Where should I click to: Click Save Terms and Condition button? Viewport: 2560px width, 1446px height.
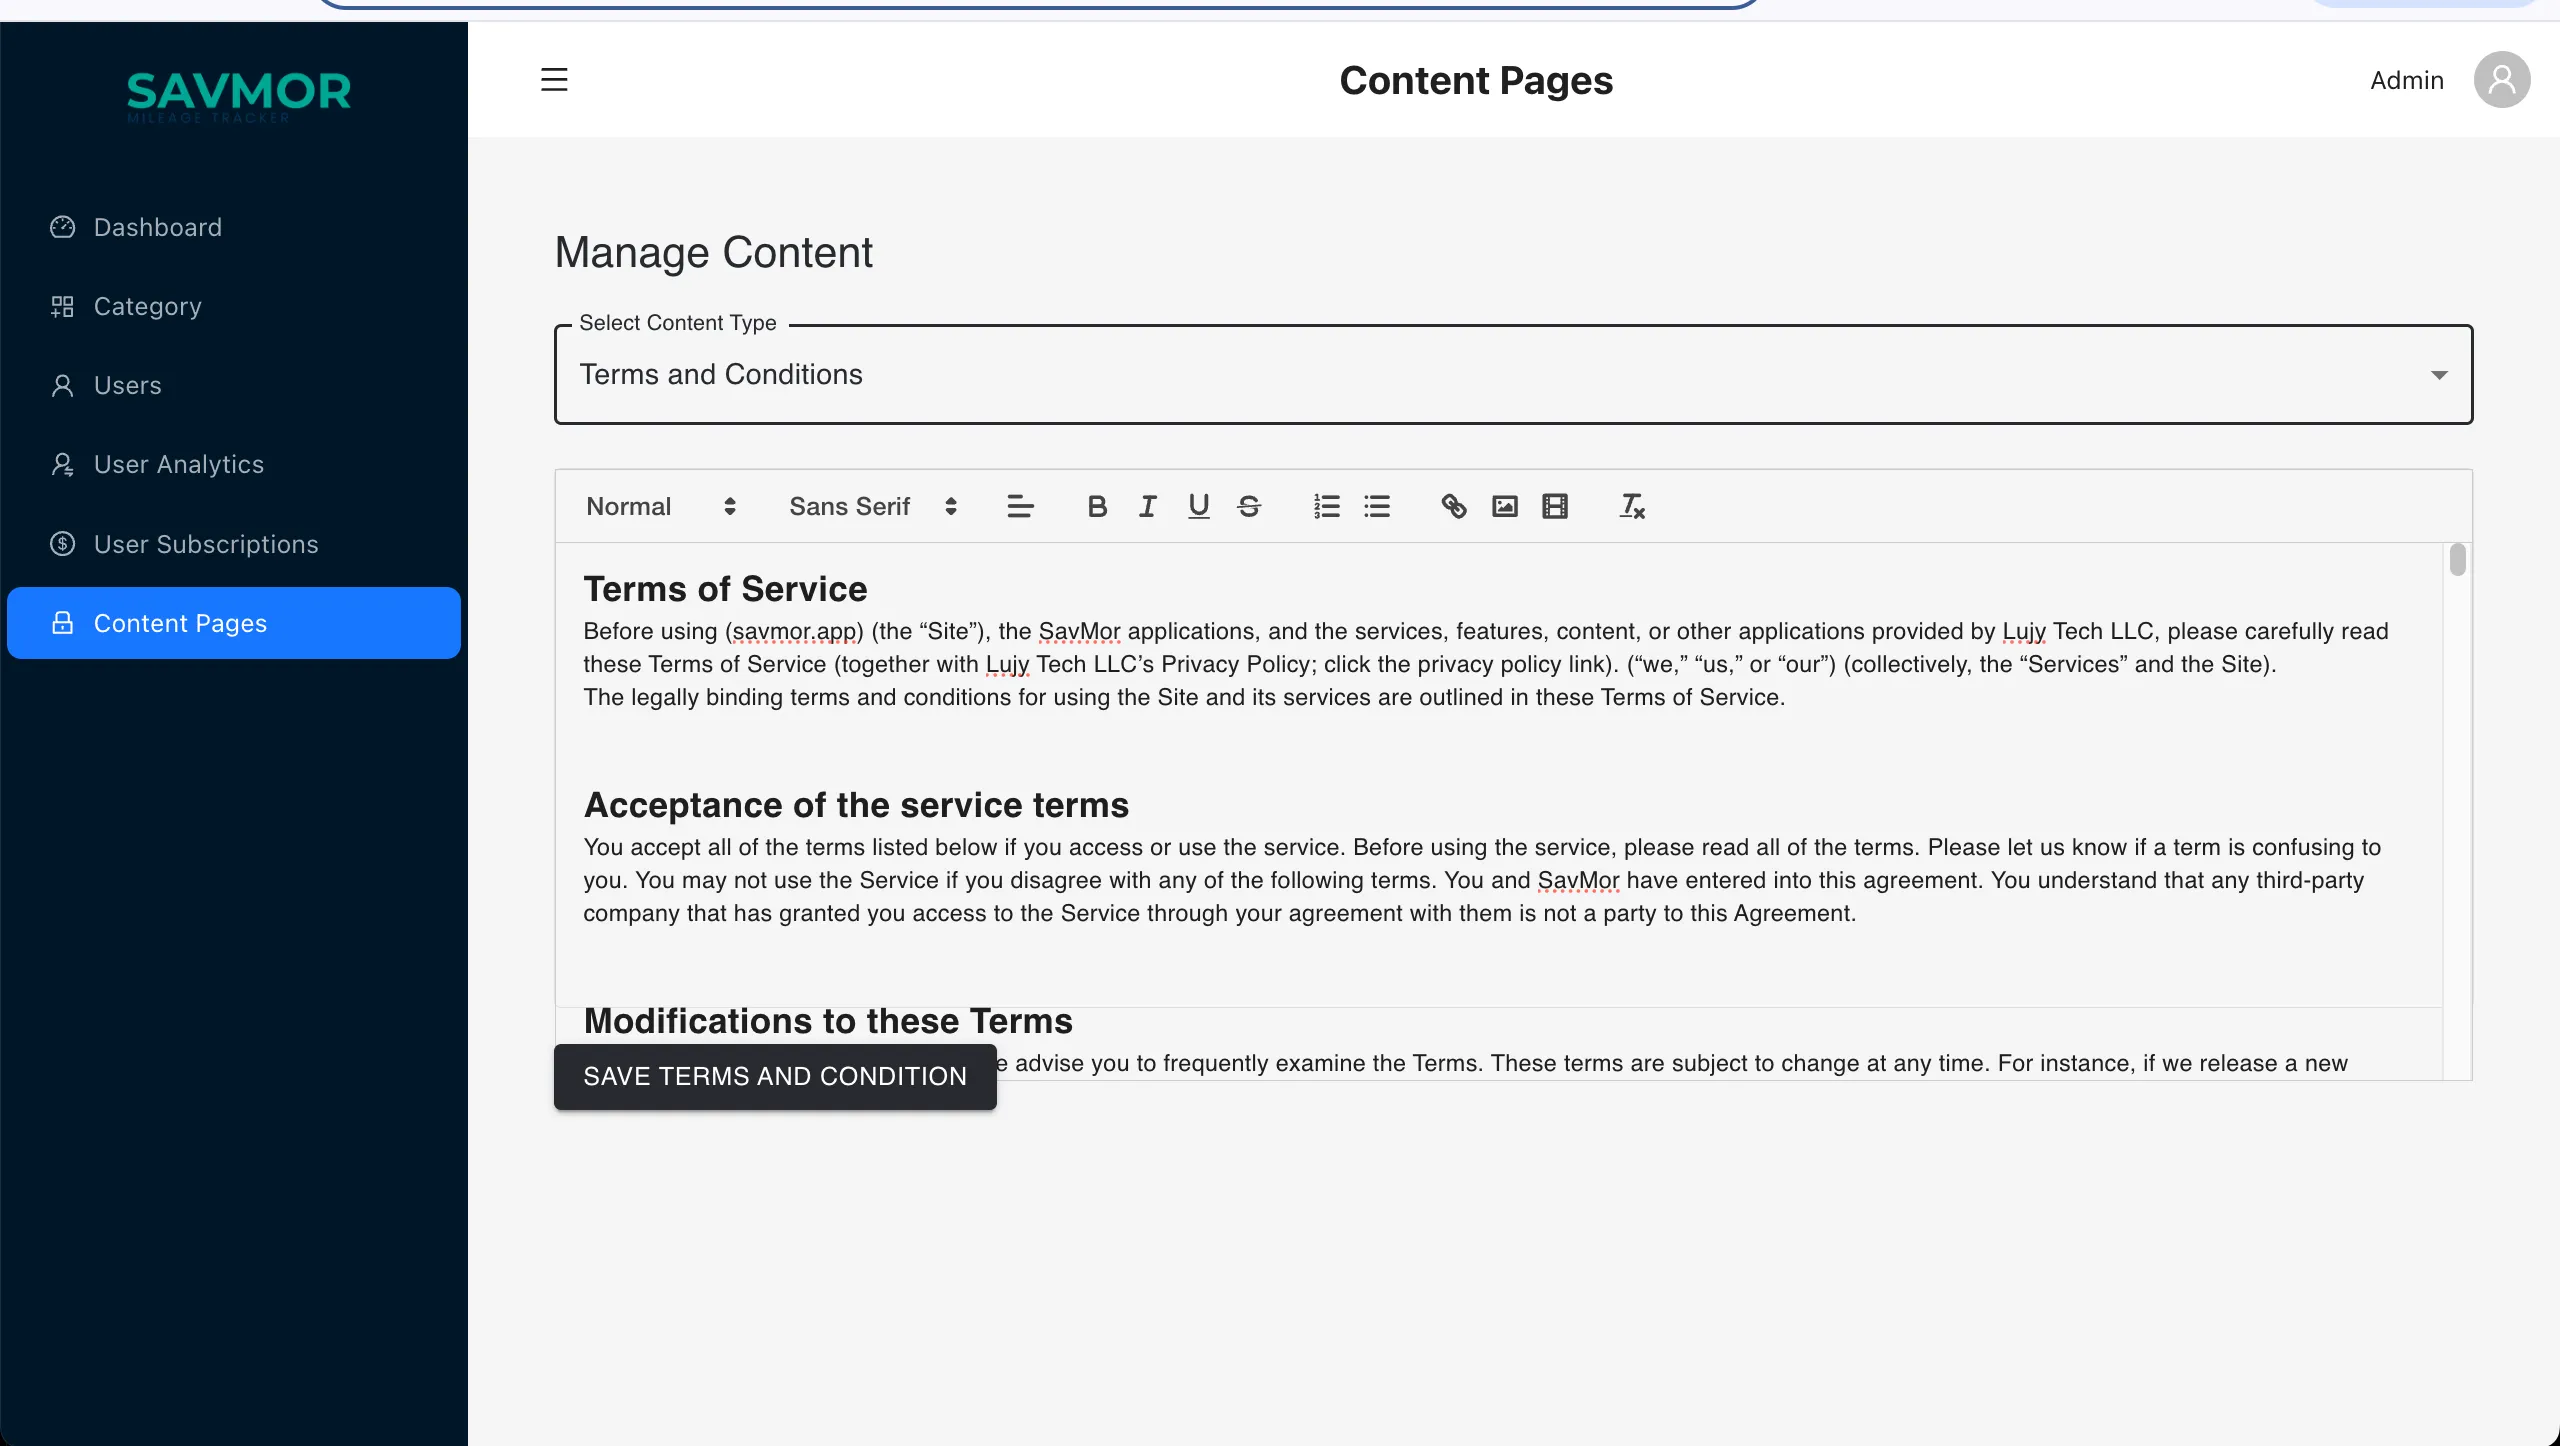[x=775, y=1077]
